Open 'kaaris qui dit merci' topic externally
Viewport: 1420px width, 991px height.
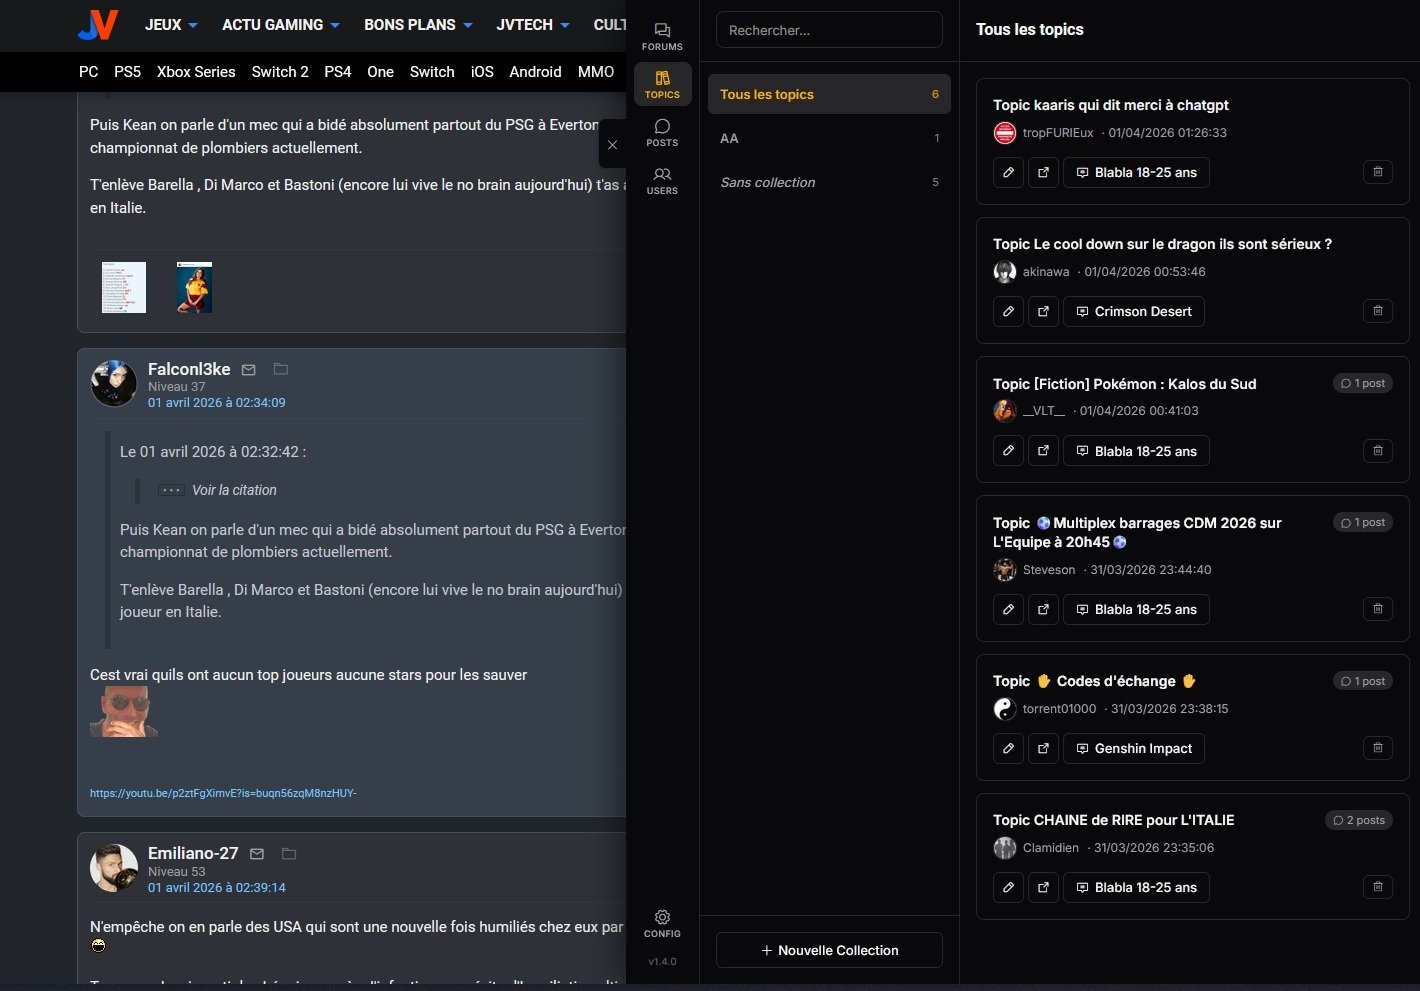click(1043, 172)
